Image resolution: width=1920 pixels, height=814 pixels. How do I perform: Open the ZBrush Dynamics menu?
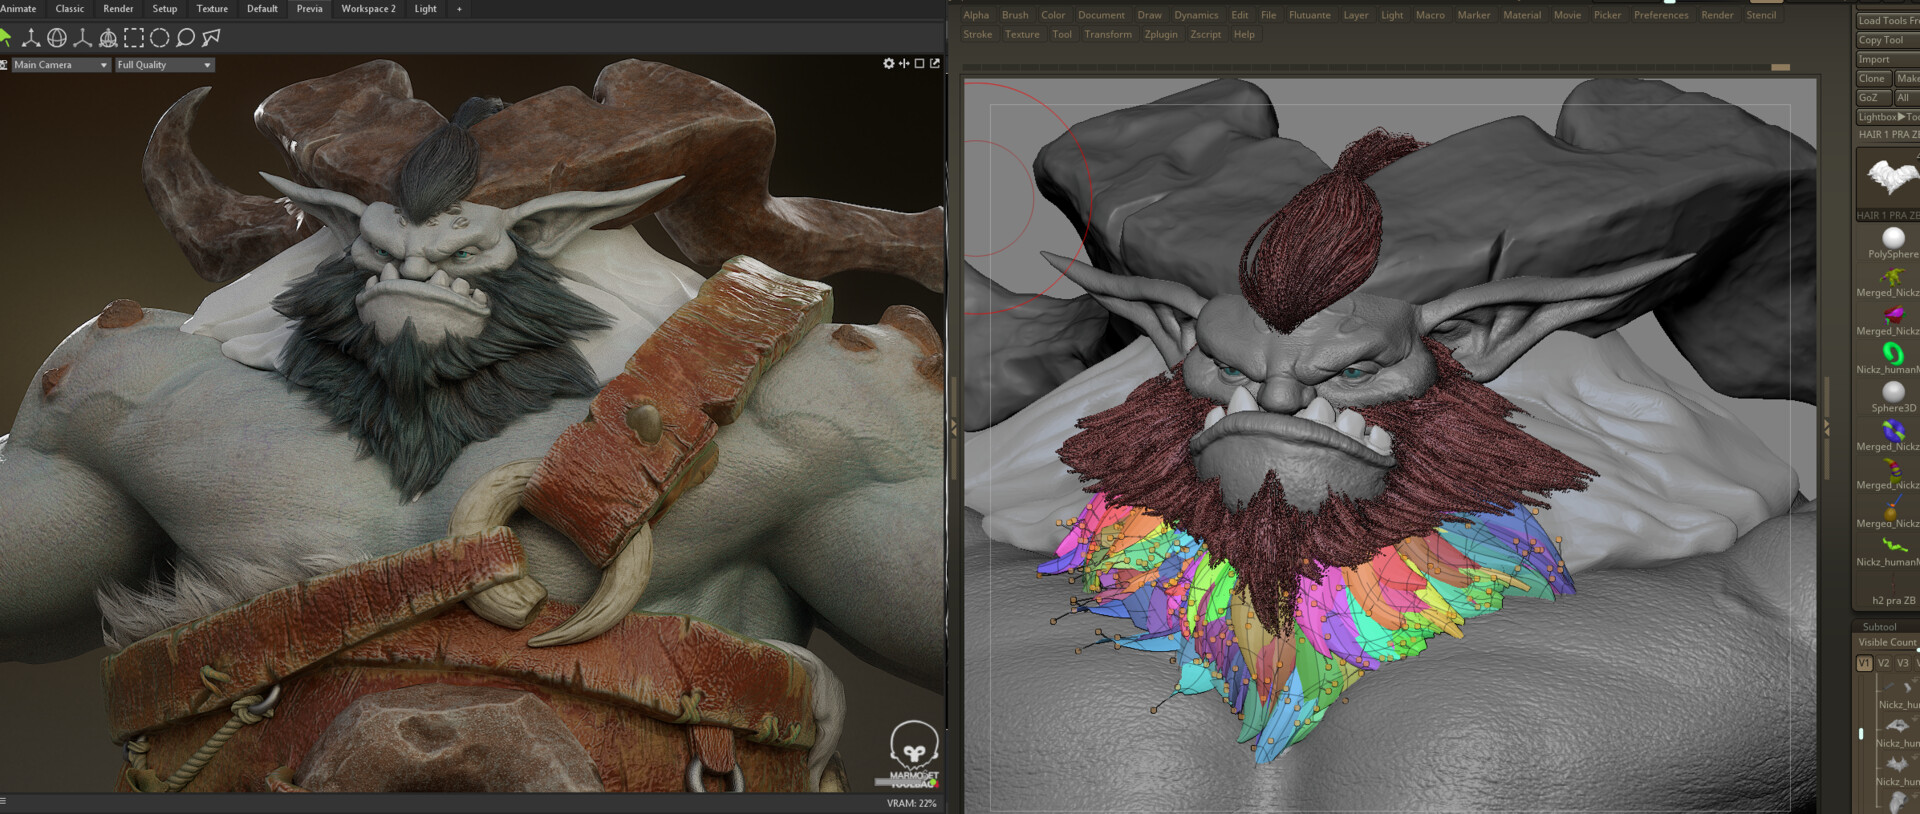1196,15
